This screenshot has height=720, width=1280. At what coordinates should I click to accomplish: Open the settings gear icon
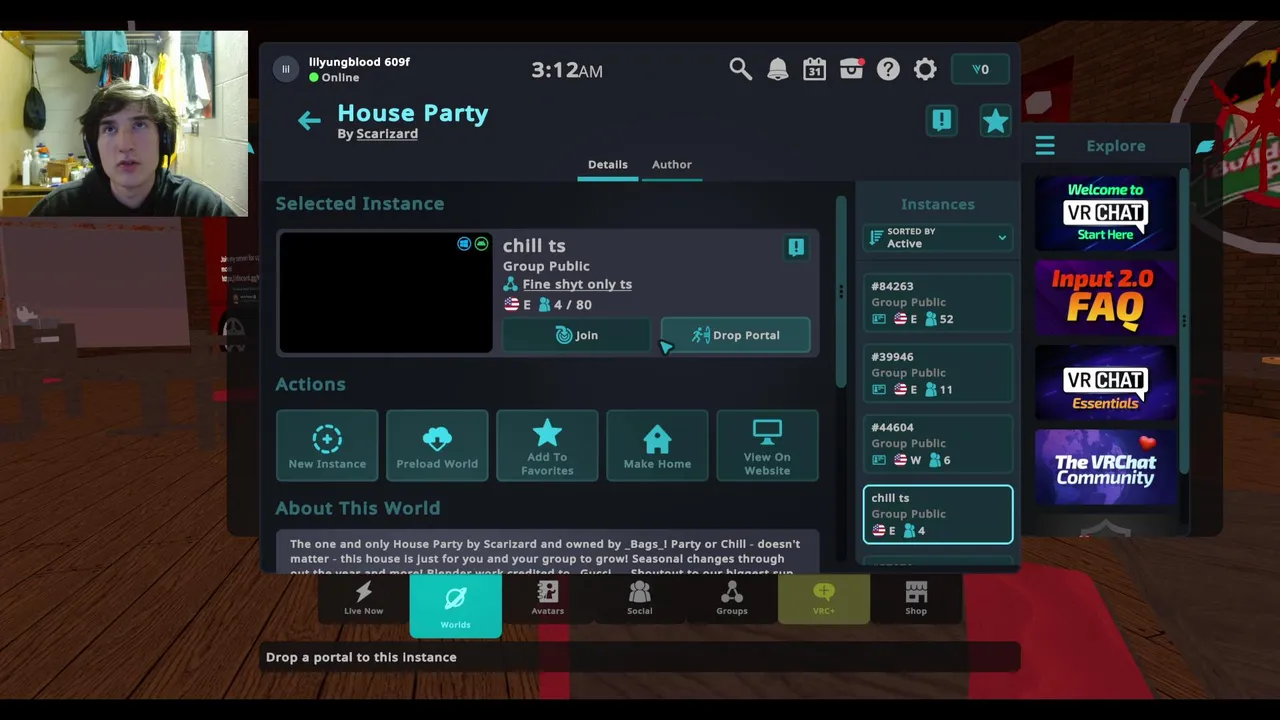[x=925, y=69]
